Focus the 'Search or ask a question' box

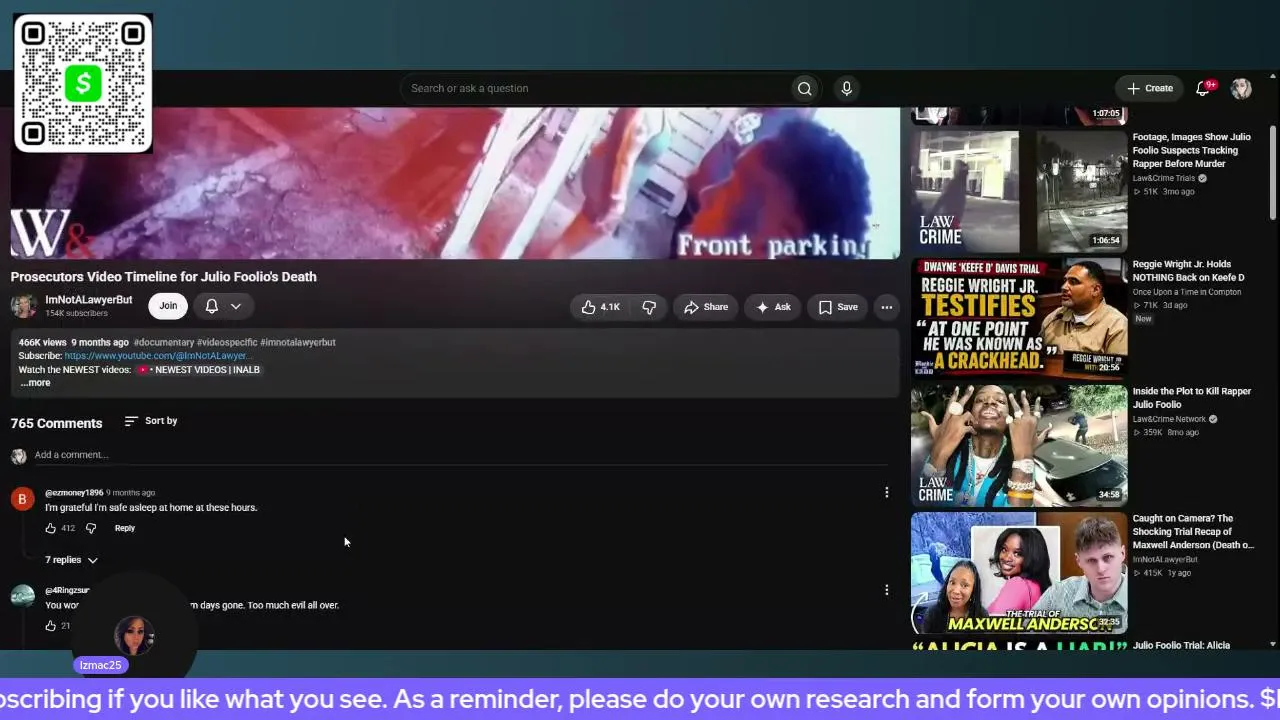tap(594, 88)
